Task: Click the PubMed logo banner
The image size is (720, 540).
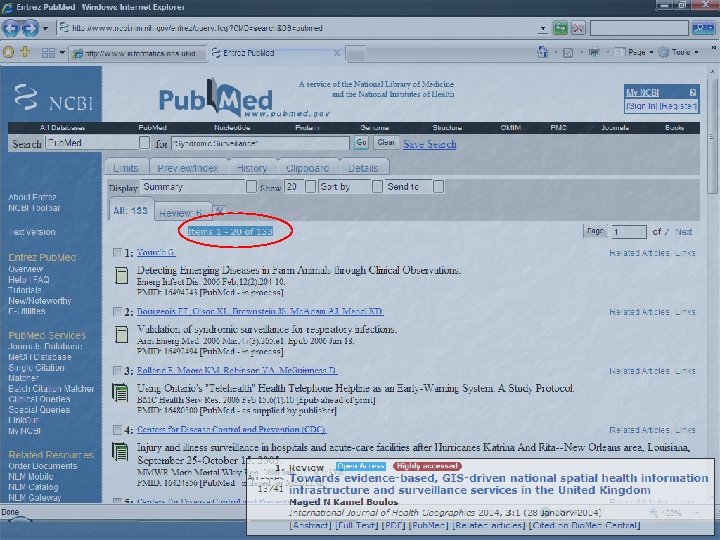Action: pos(243,99)
